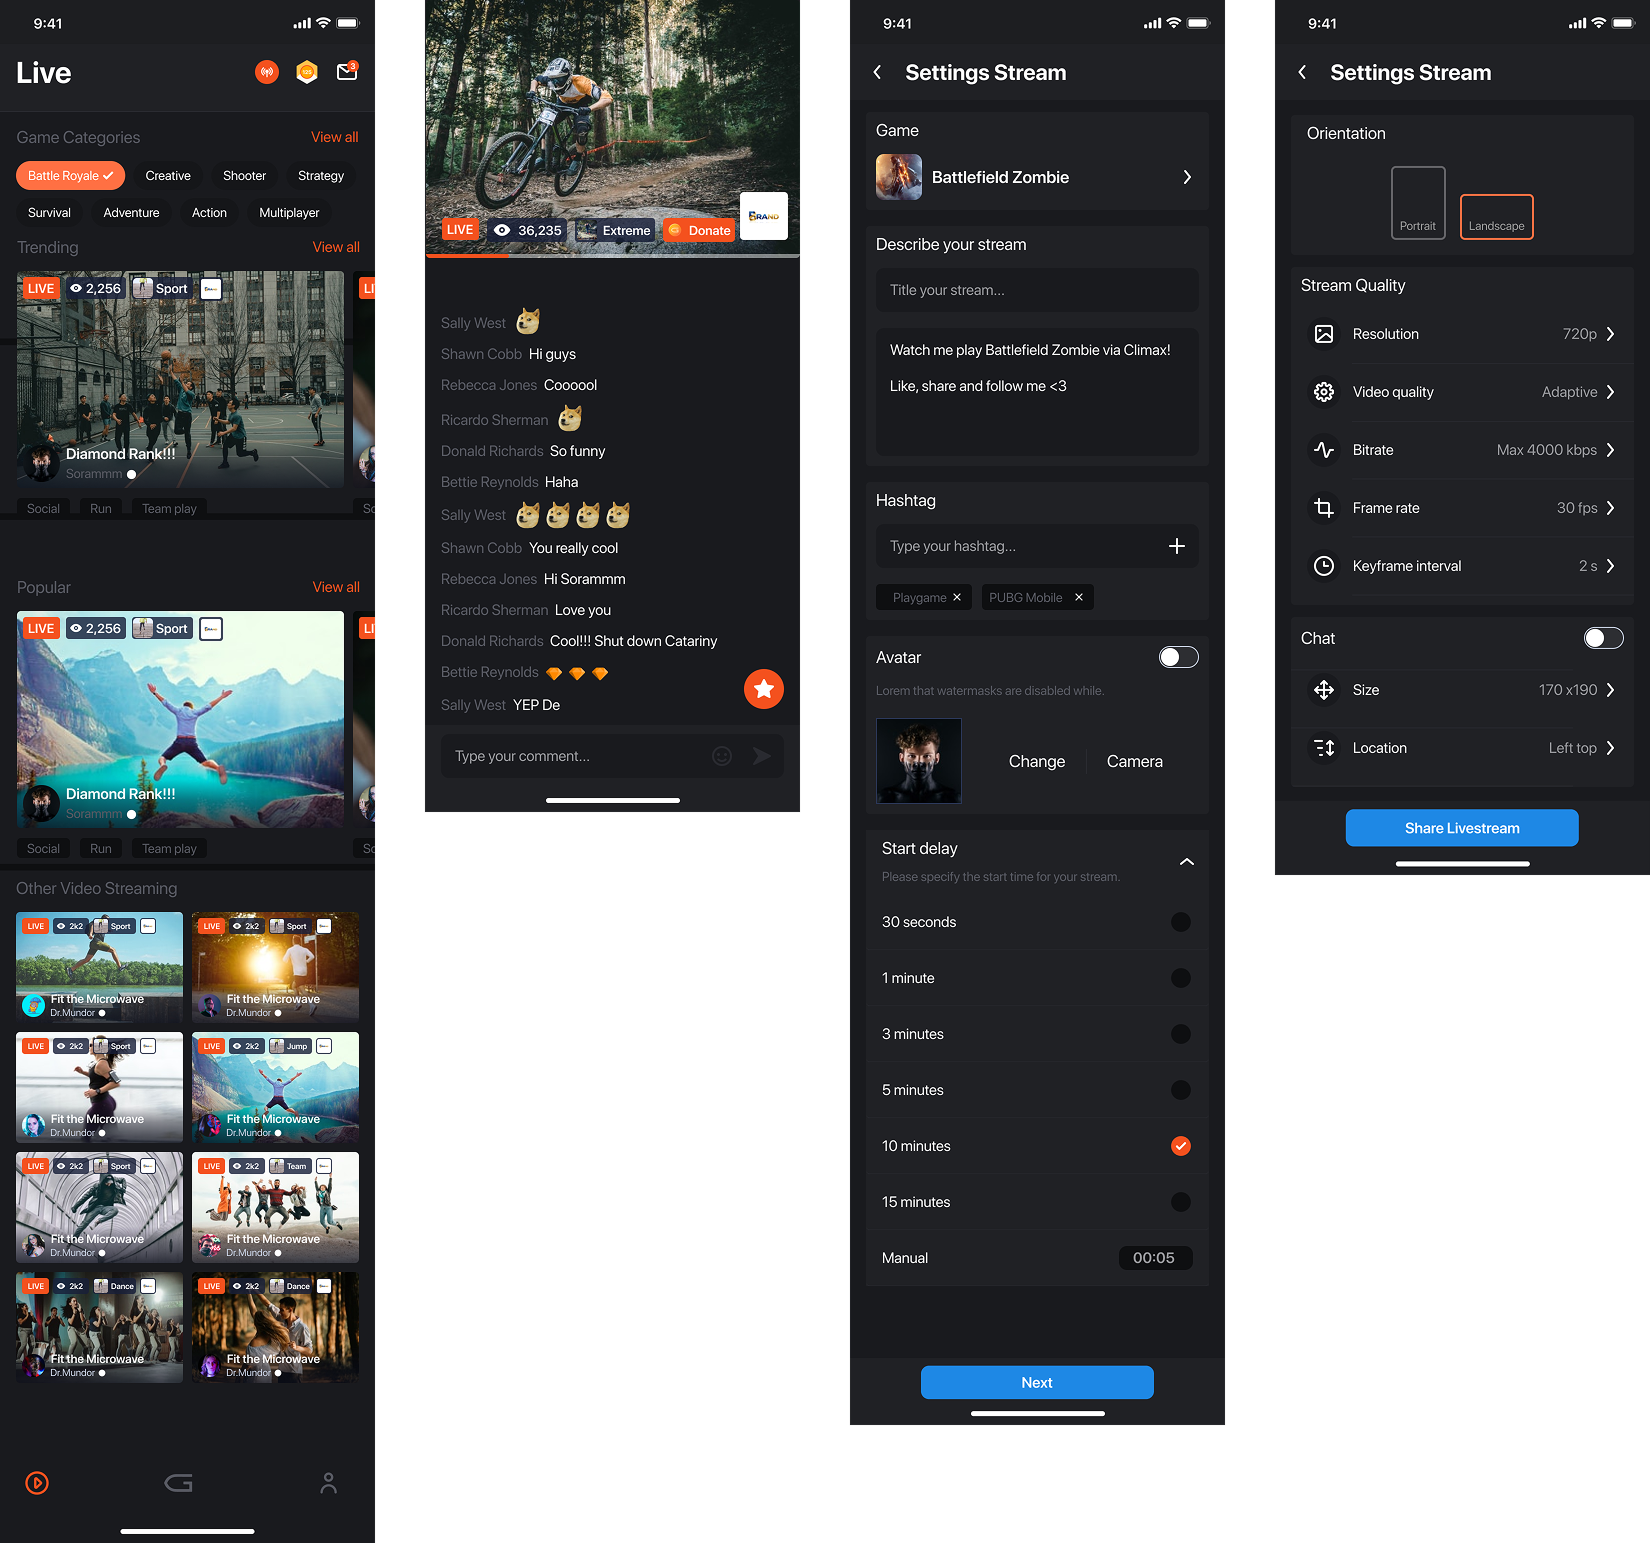Toggle the Avatar switch
Screen dimensions: 1650x1543
(x=1178, y=657)
